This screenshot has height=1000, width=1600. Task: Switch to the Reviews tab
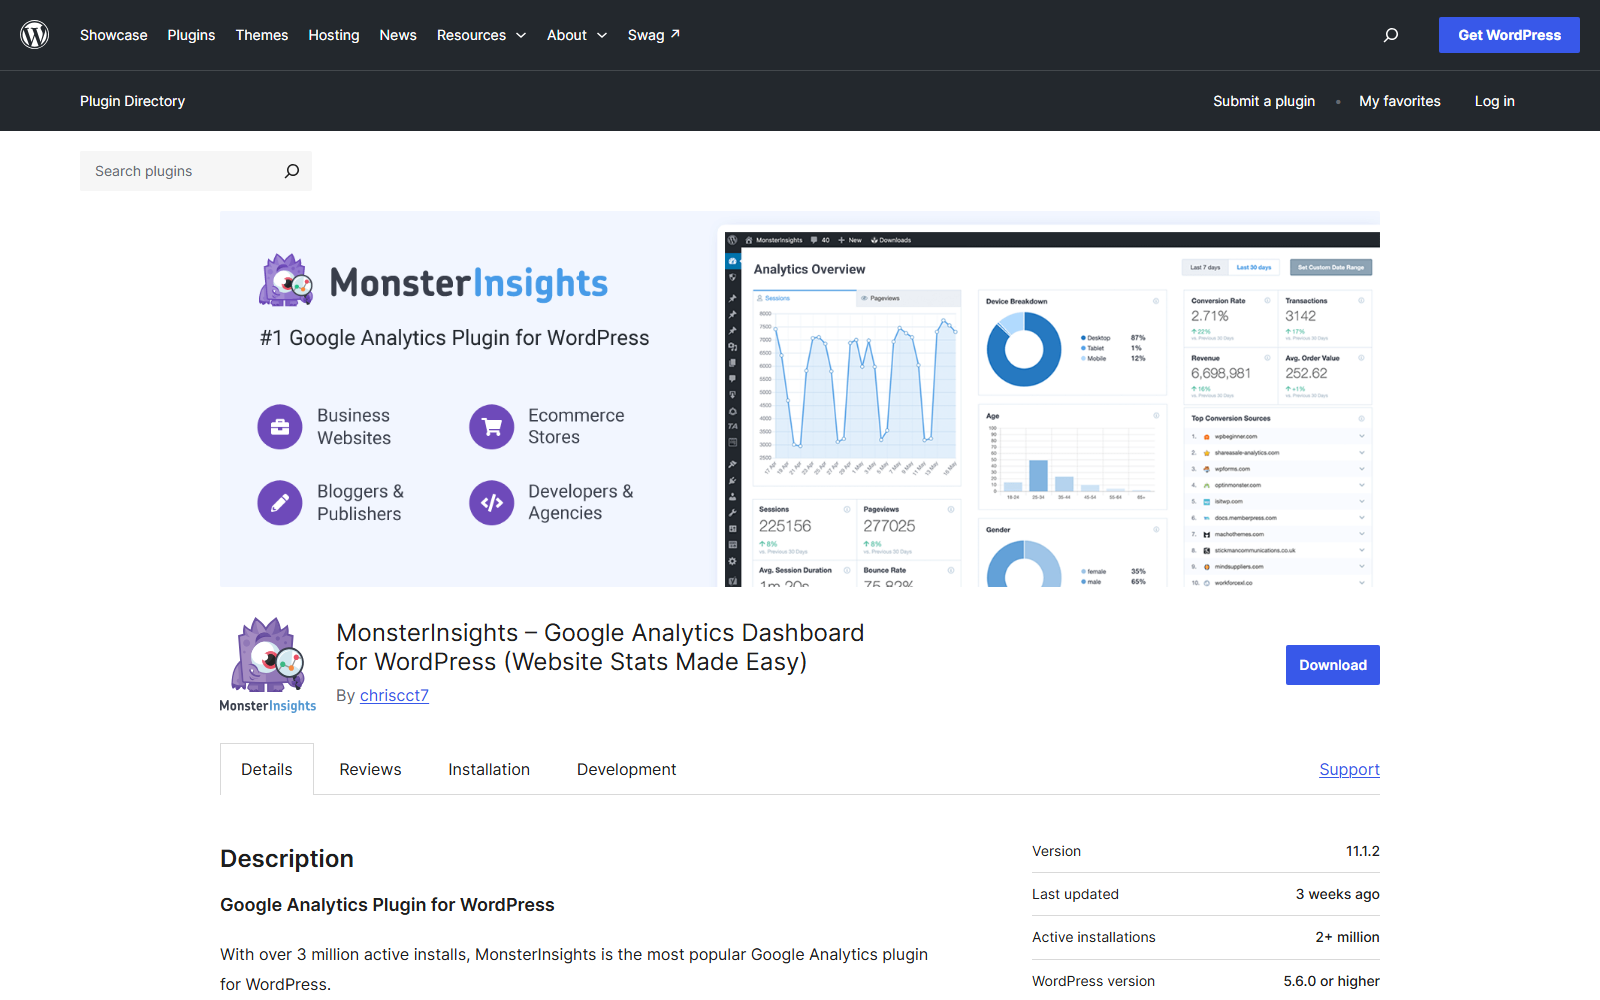pos(370,769)
